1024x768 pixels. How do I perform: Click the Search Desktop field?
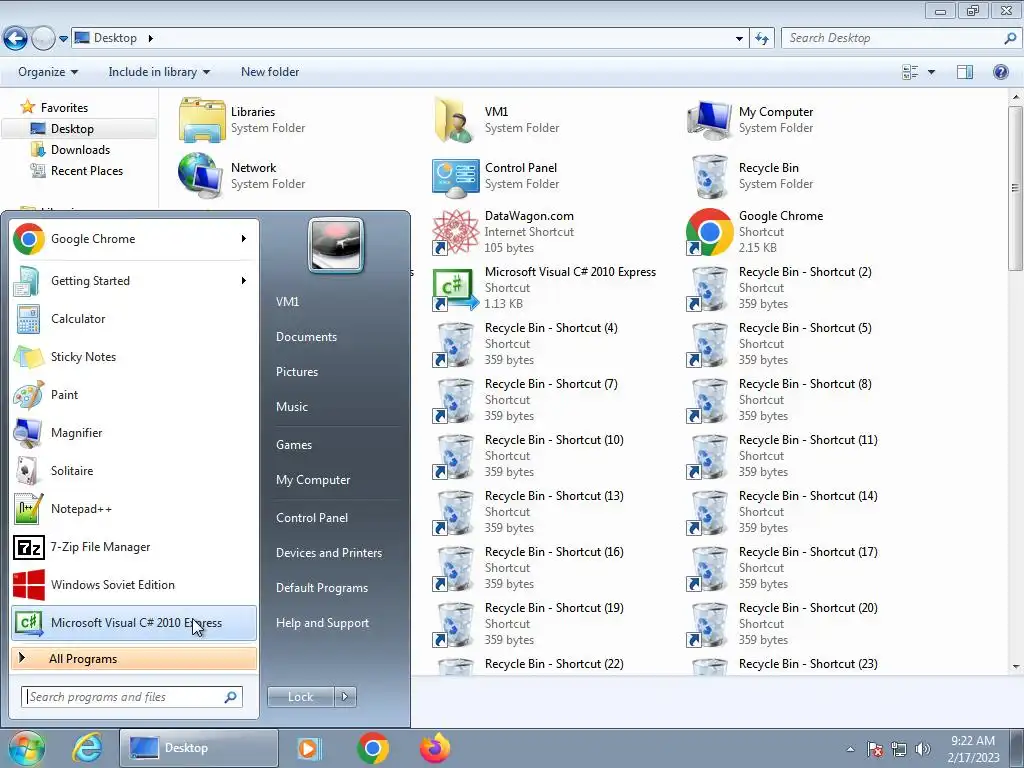(x=901, y=39)
